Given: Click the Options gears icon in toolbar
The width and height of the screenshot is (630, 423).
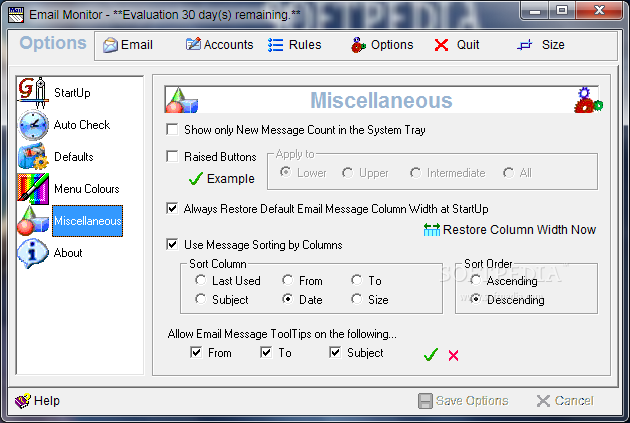Looking at the screenshot, I should point(358,45).
